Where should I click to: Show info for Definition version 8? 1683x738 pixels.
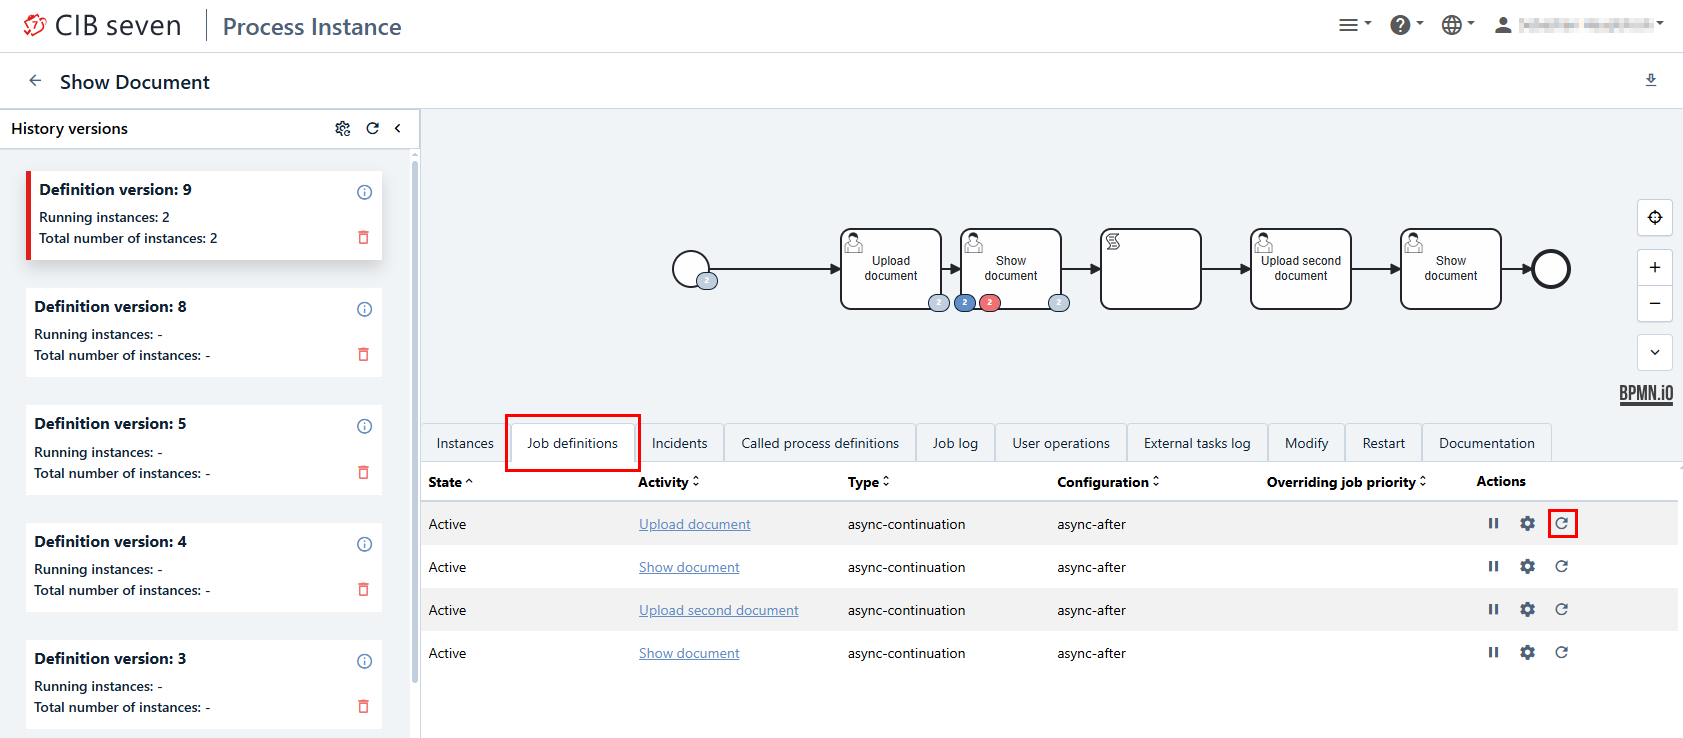(364, 309)
